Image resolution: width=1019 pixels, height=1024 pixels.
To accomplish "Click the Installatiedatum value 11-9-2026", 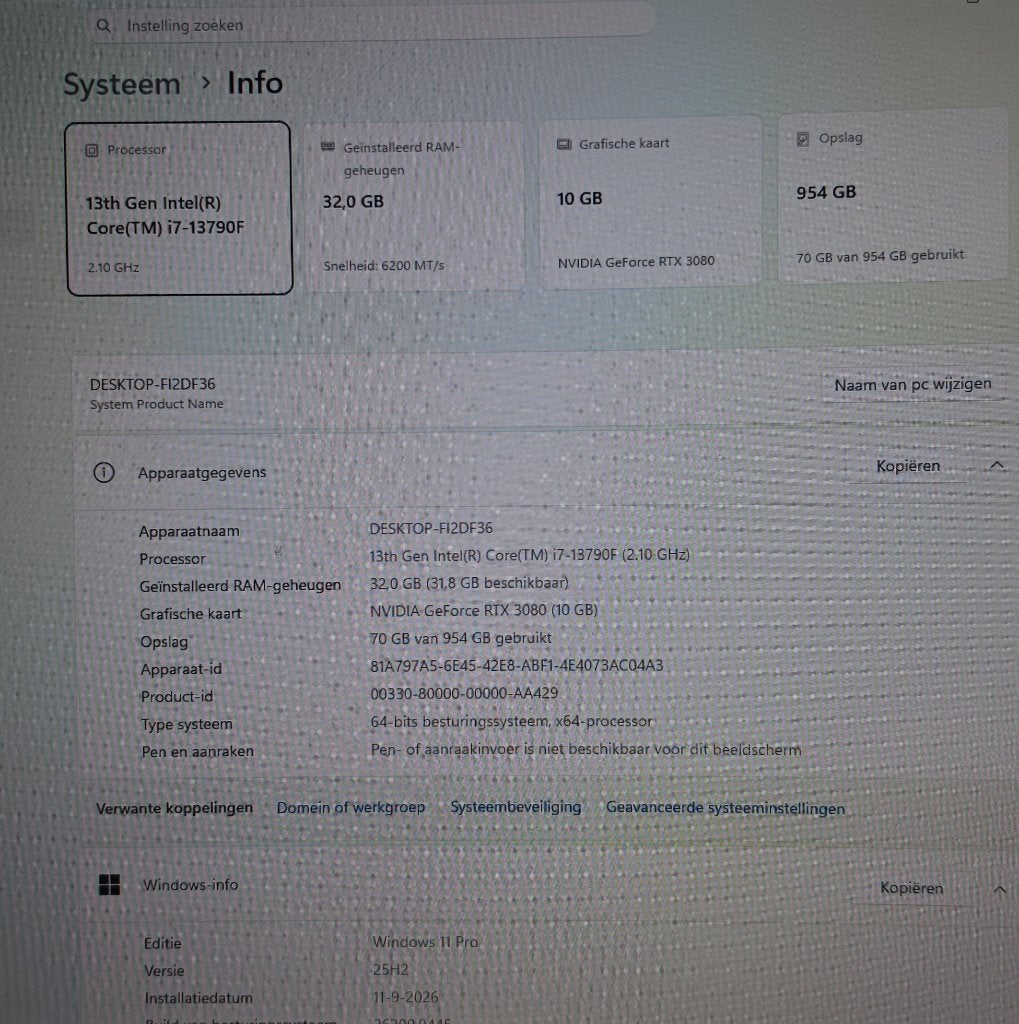I will point(406,997).
